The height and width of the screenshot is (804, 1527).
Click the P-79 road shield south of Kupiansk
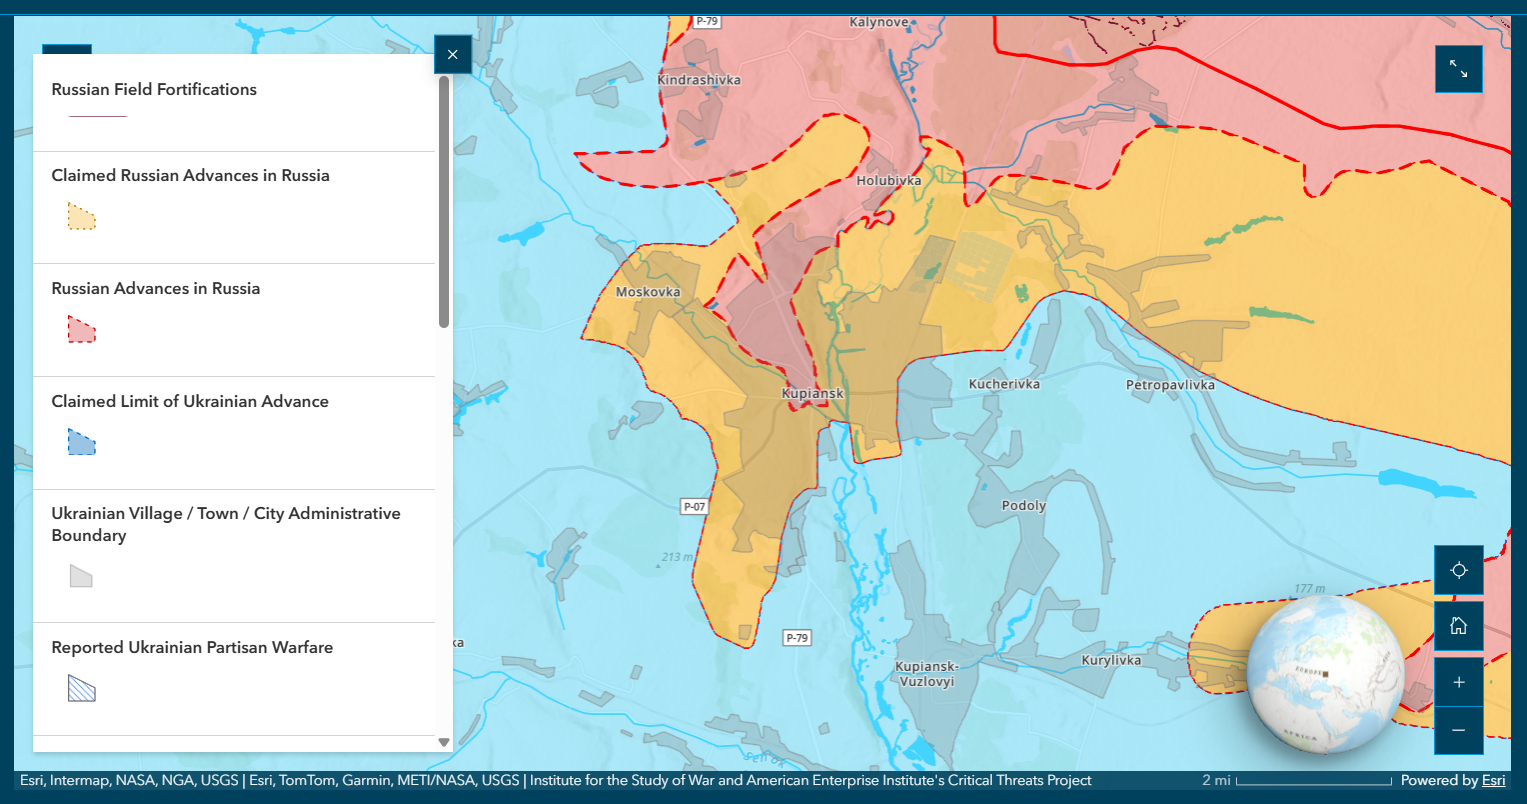point(797,637)
